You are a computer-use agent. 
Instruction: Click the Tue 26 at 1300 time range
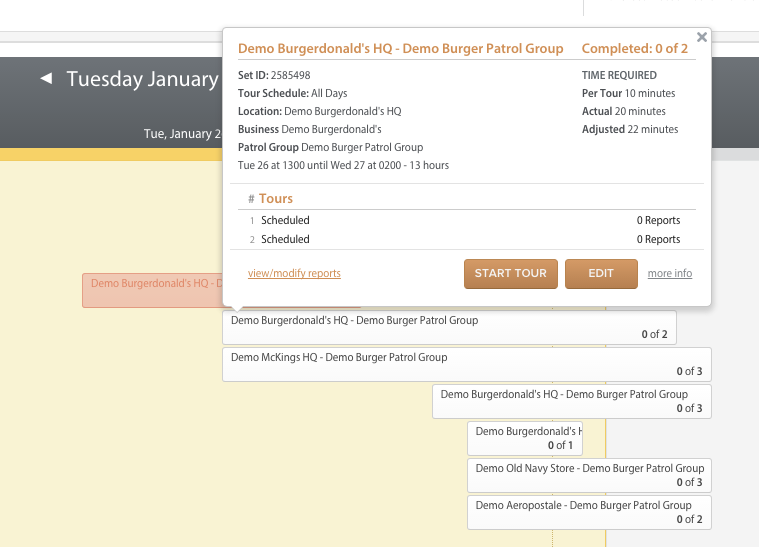pos(343,165)
